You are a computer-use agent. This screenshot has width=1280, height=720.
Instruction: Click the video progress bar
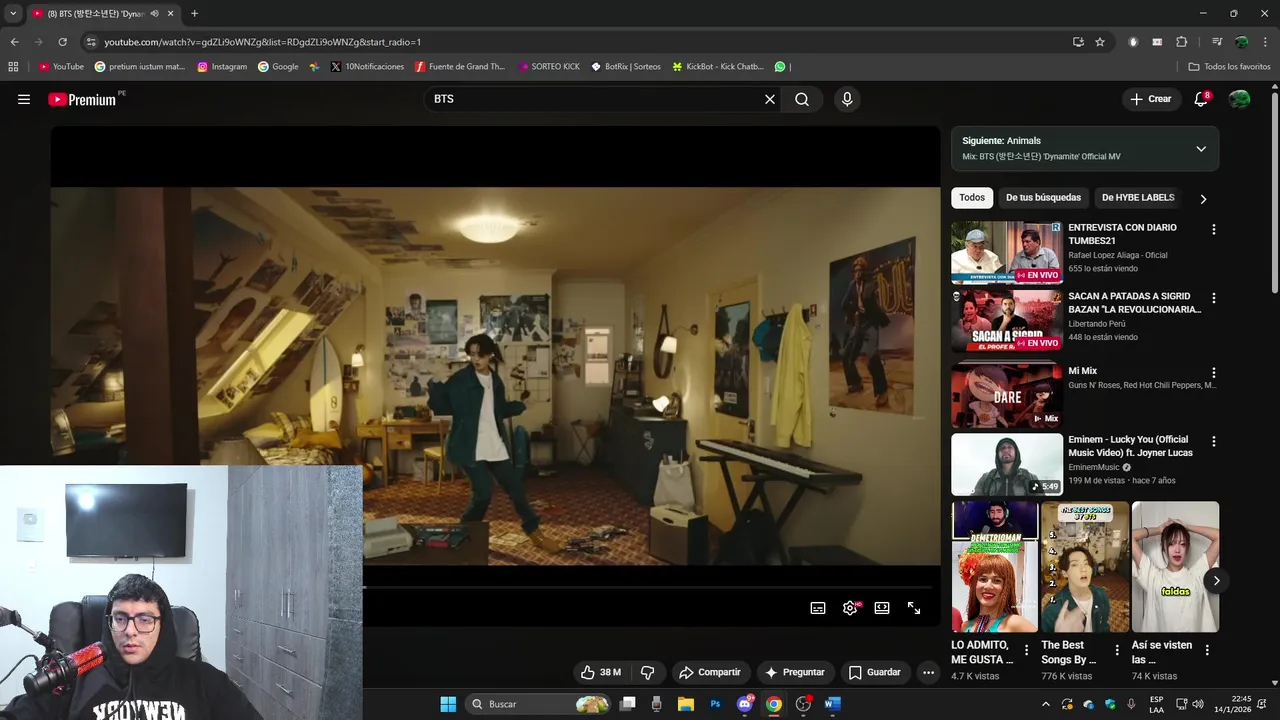650,587
